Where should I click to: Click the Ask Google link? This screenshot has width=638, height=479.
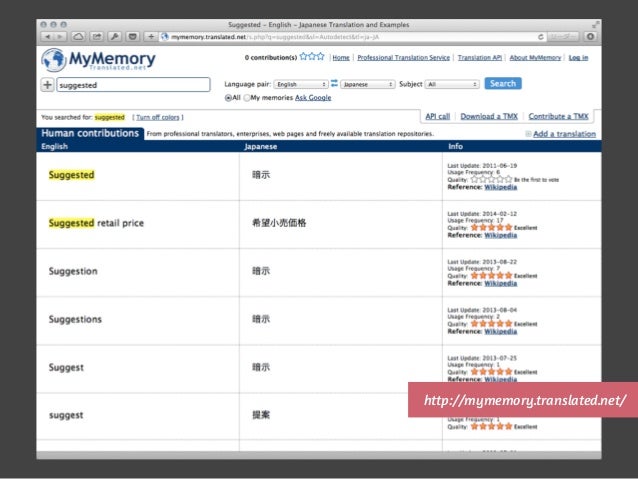(x=313, y=98)
